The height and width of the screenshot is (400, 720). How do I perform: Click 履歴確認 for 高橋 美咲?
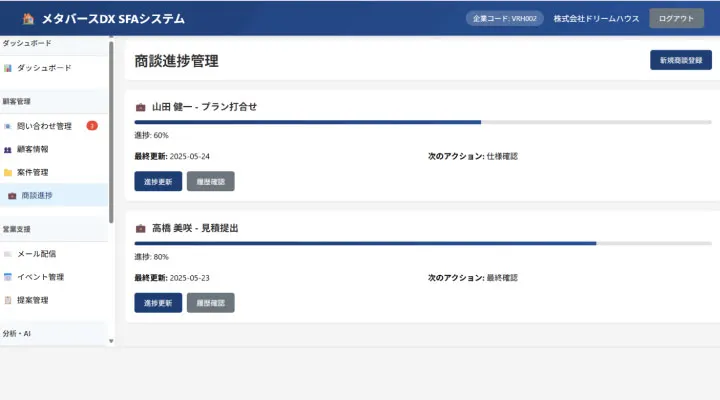[210, 303]
